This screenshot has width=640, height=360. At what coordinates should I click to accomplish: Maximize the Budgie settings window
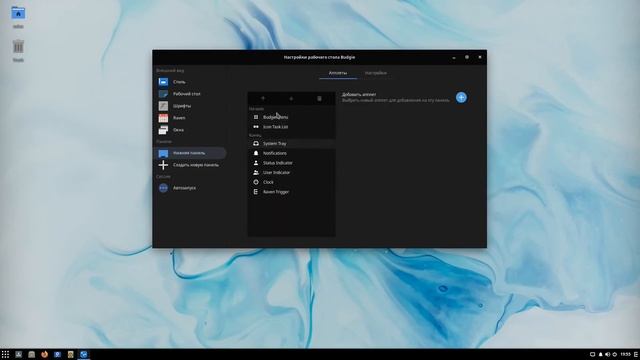pos(467,58)
